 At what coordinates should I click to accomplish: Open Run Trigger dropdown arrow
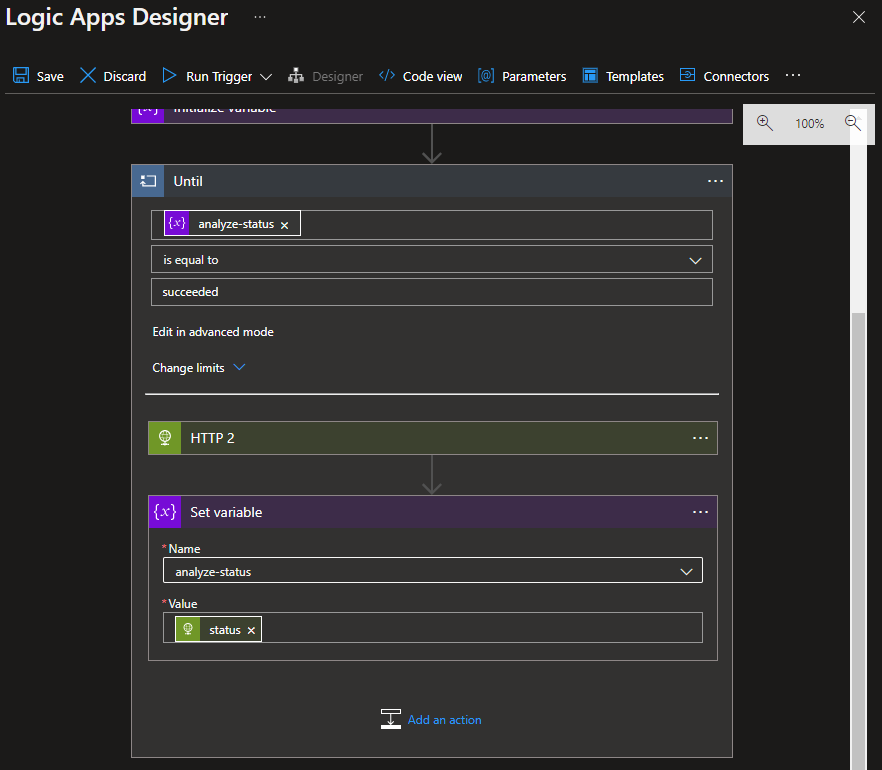[266, 77]
